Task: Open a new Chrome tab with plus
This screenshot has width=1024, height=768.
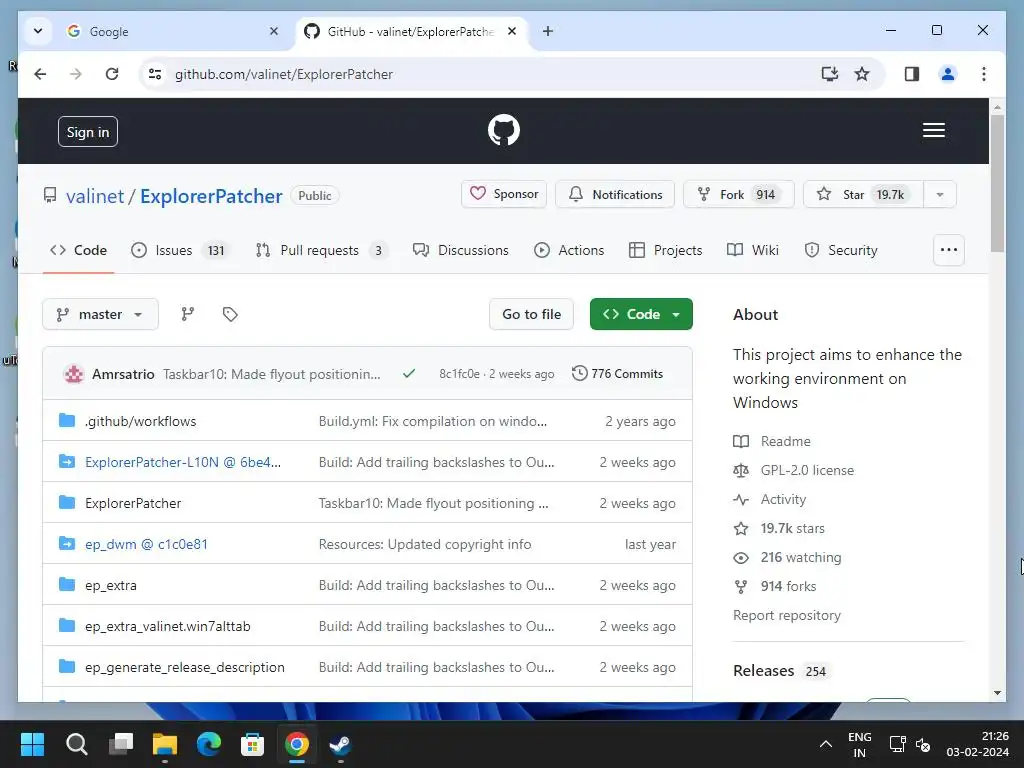Action: click(x=548, y=31)
